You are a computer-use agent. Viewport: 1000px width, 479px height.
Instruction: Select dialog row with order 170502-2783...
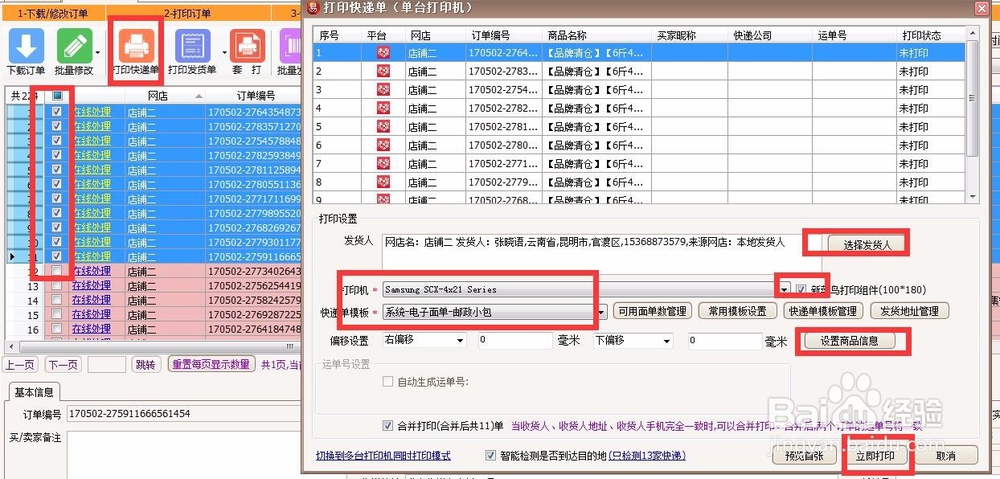coord(640,71)
